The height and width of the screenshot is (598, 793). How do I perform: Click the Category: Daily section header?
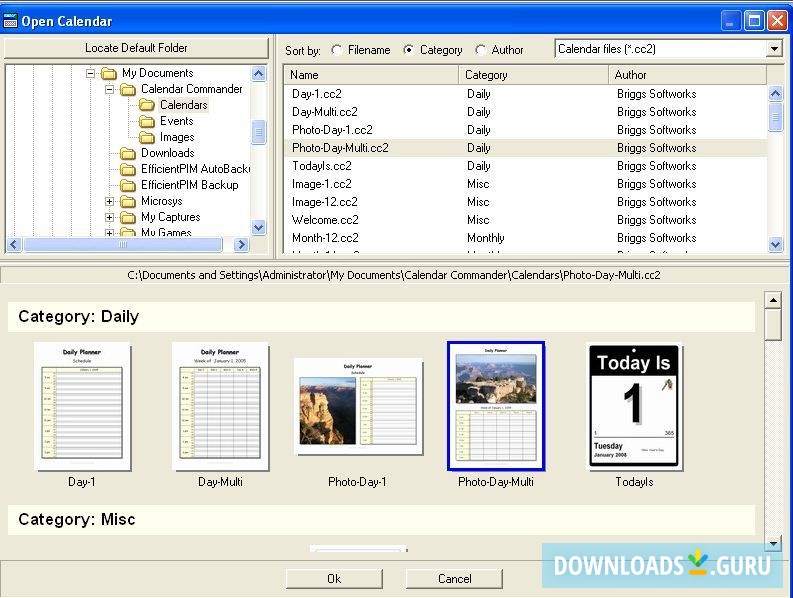tap(381, 317)
